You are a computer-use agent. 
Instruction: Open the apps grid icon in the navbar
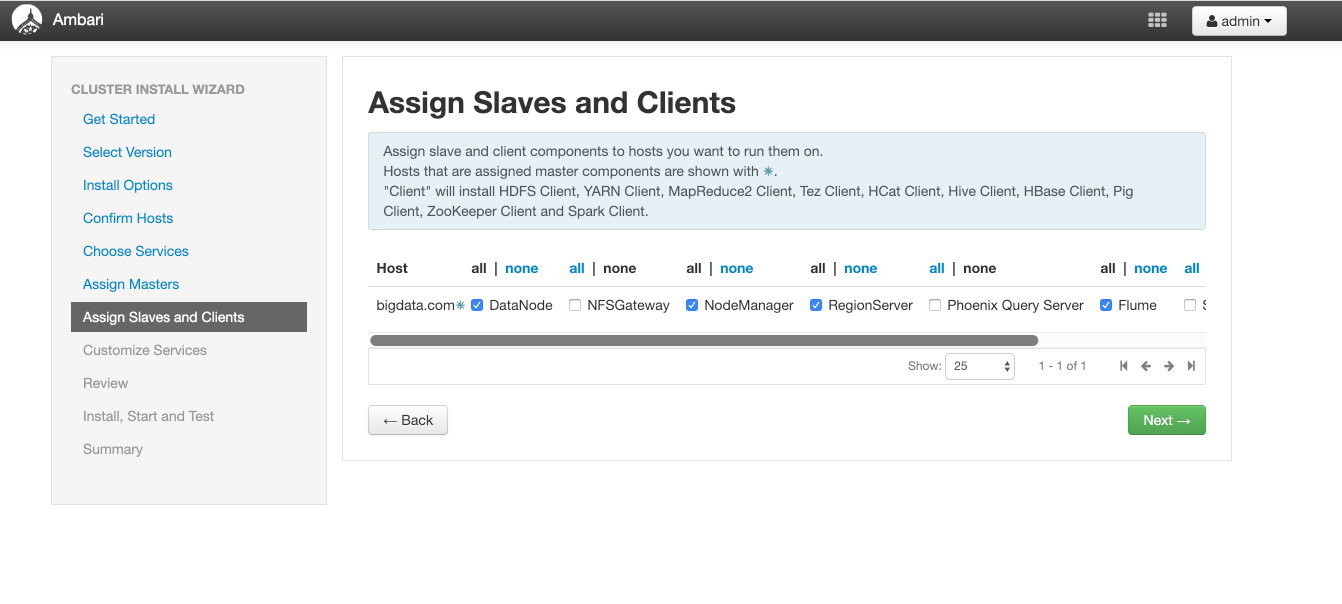tap(1157, 19)
